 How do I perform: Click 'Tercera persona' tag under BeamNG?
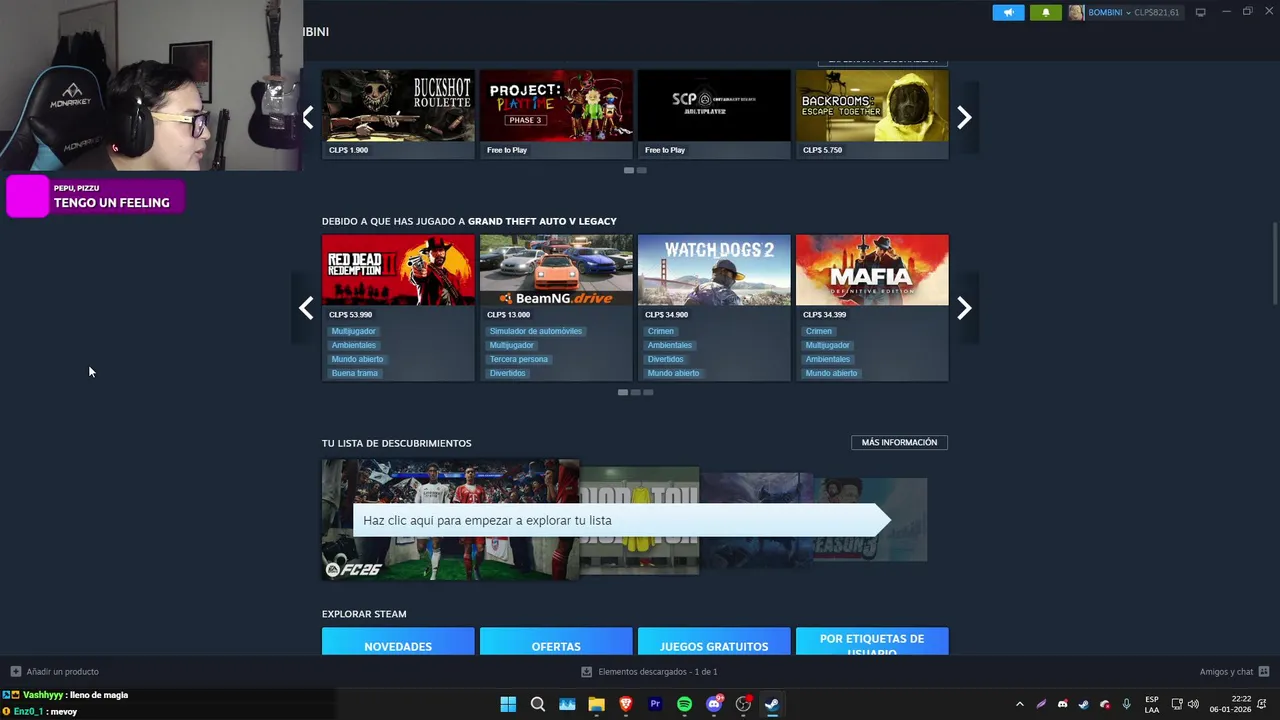pyautogui.click(x=519, y=359)
